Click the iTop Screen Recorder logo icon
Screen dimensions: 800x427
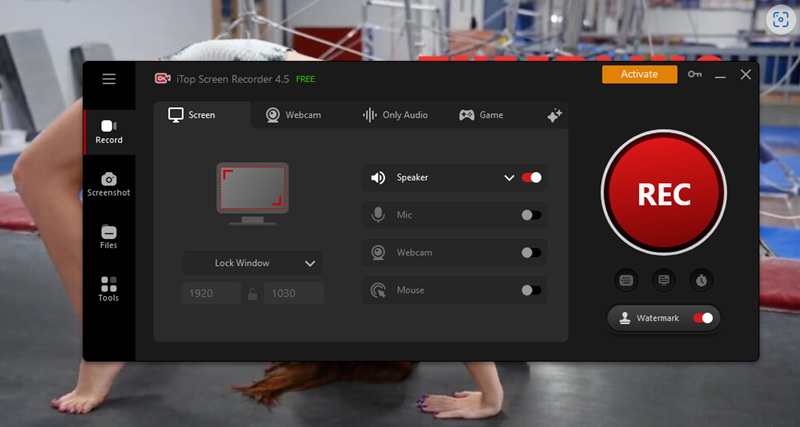coord(162,79)
